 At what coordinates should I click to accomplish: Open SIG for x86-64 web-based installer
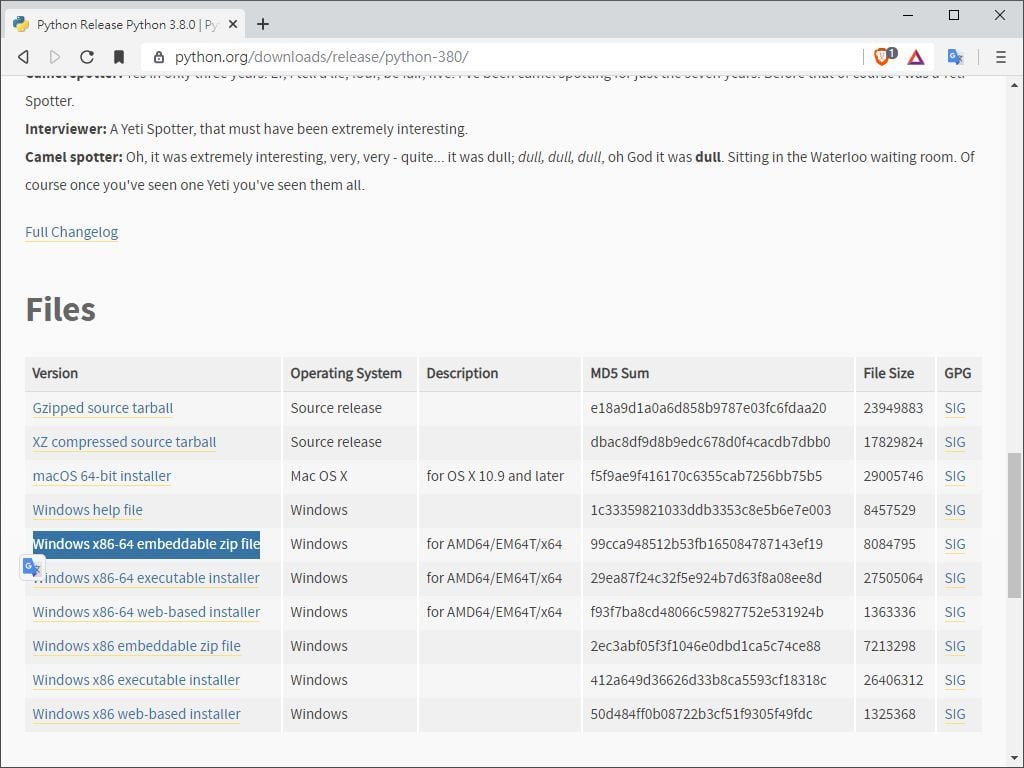coord(955,612)
